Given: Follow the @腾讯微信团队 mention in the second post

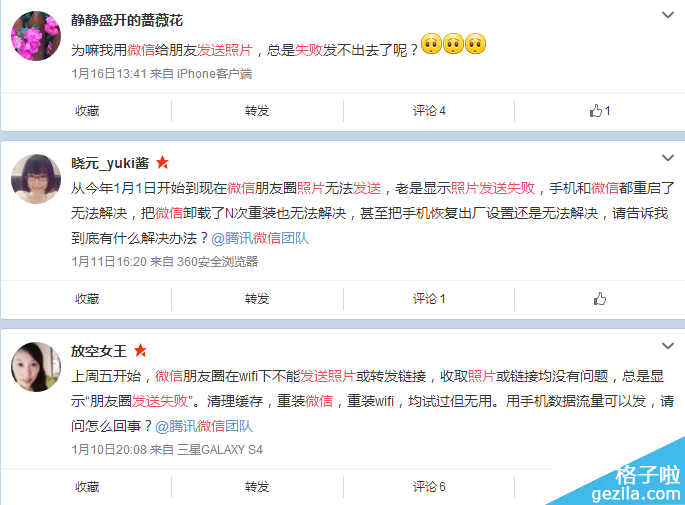Looking at the screenshot, I should (x=260, y=238).
